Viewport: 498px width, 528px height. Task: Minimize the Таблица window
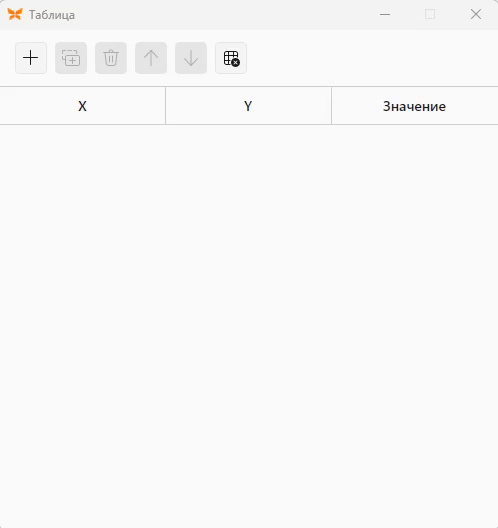(385, 14)
